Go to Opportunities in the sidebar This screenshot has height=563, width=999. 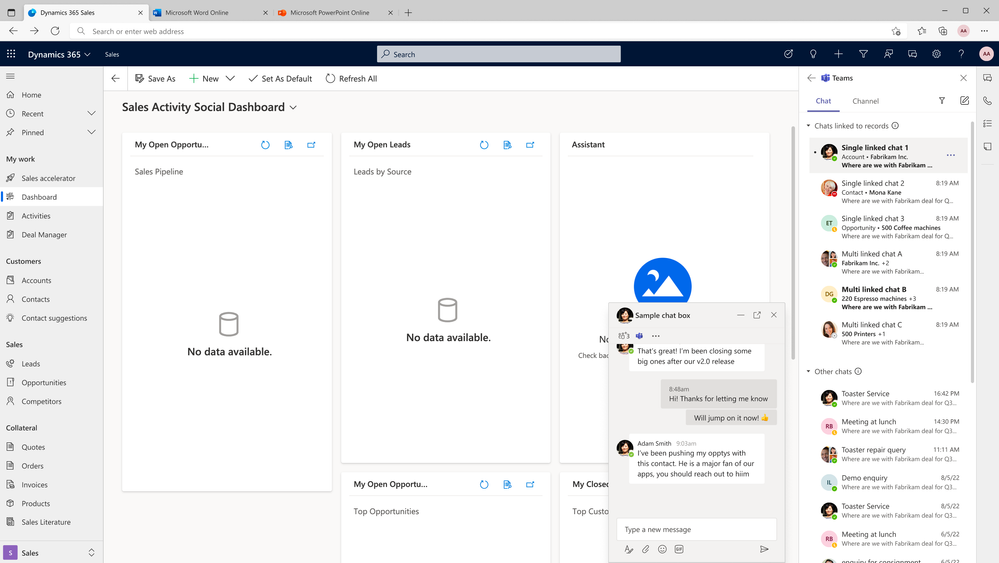click(x=44, y=383)
